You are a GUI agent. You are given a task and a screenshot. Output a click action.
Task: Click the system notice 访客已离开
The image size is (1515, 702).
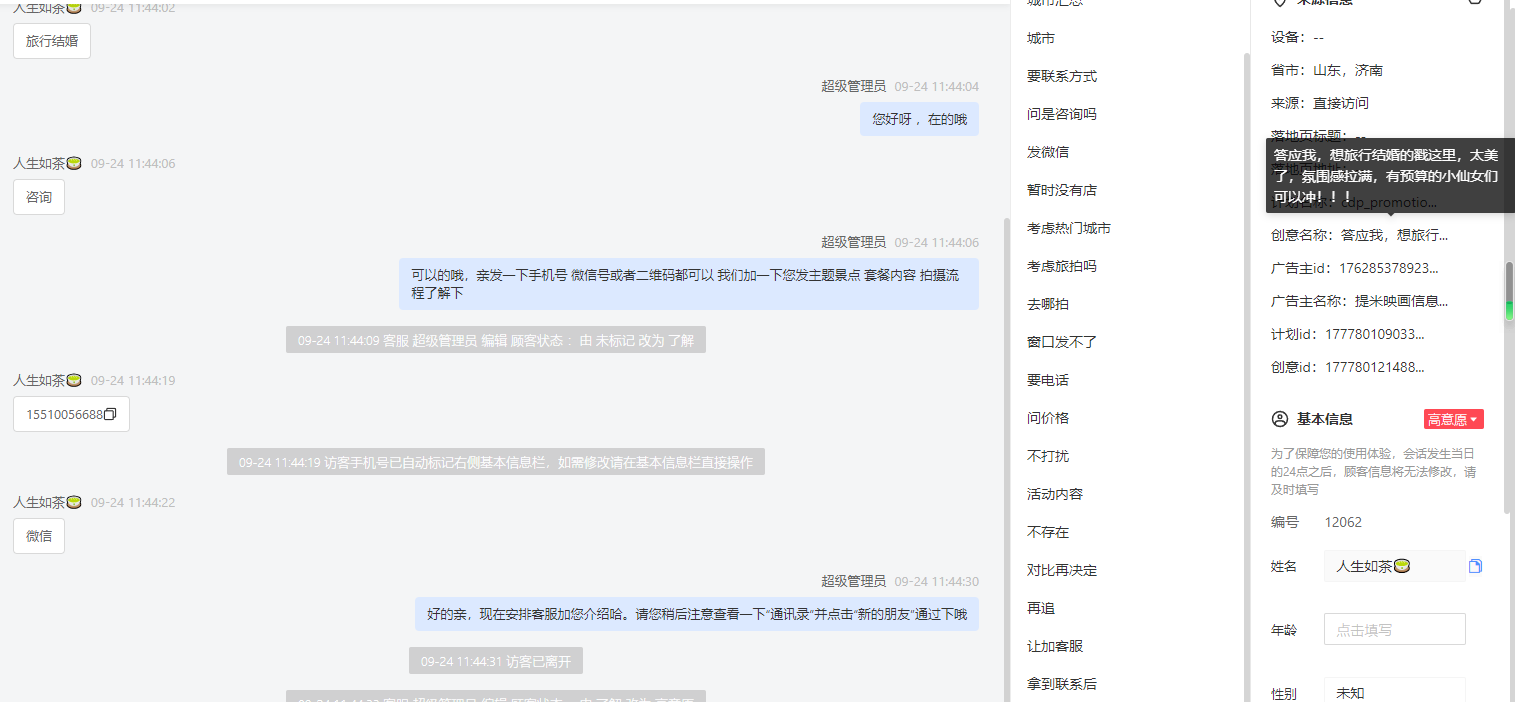click(x=496, y=661)
